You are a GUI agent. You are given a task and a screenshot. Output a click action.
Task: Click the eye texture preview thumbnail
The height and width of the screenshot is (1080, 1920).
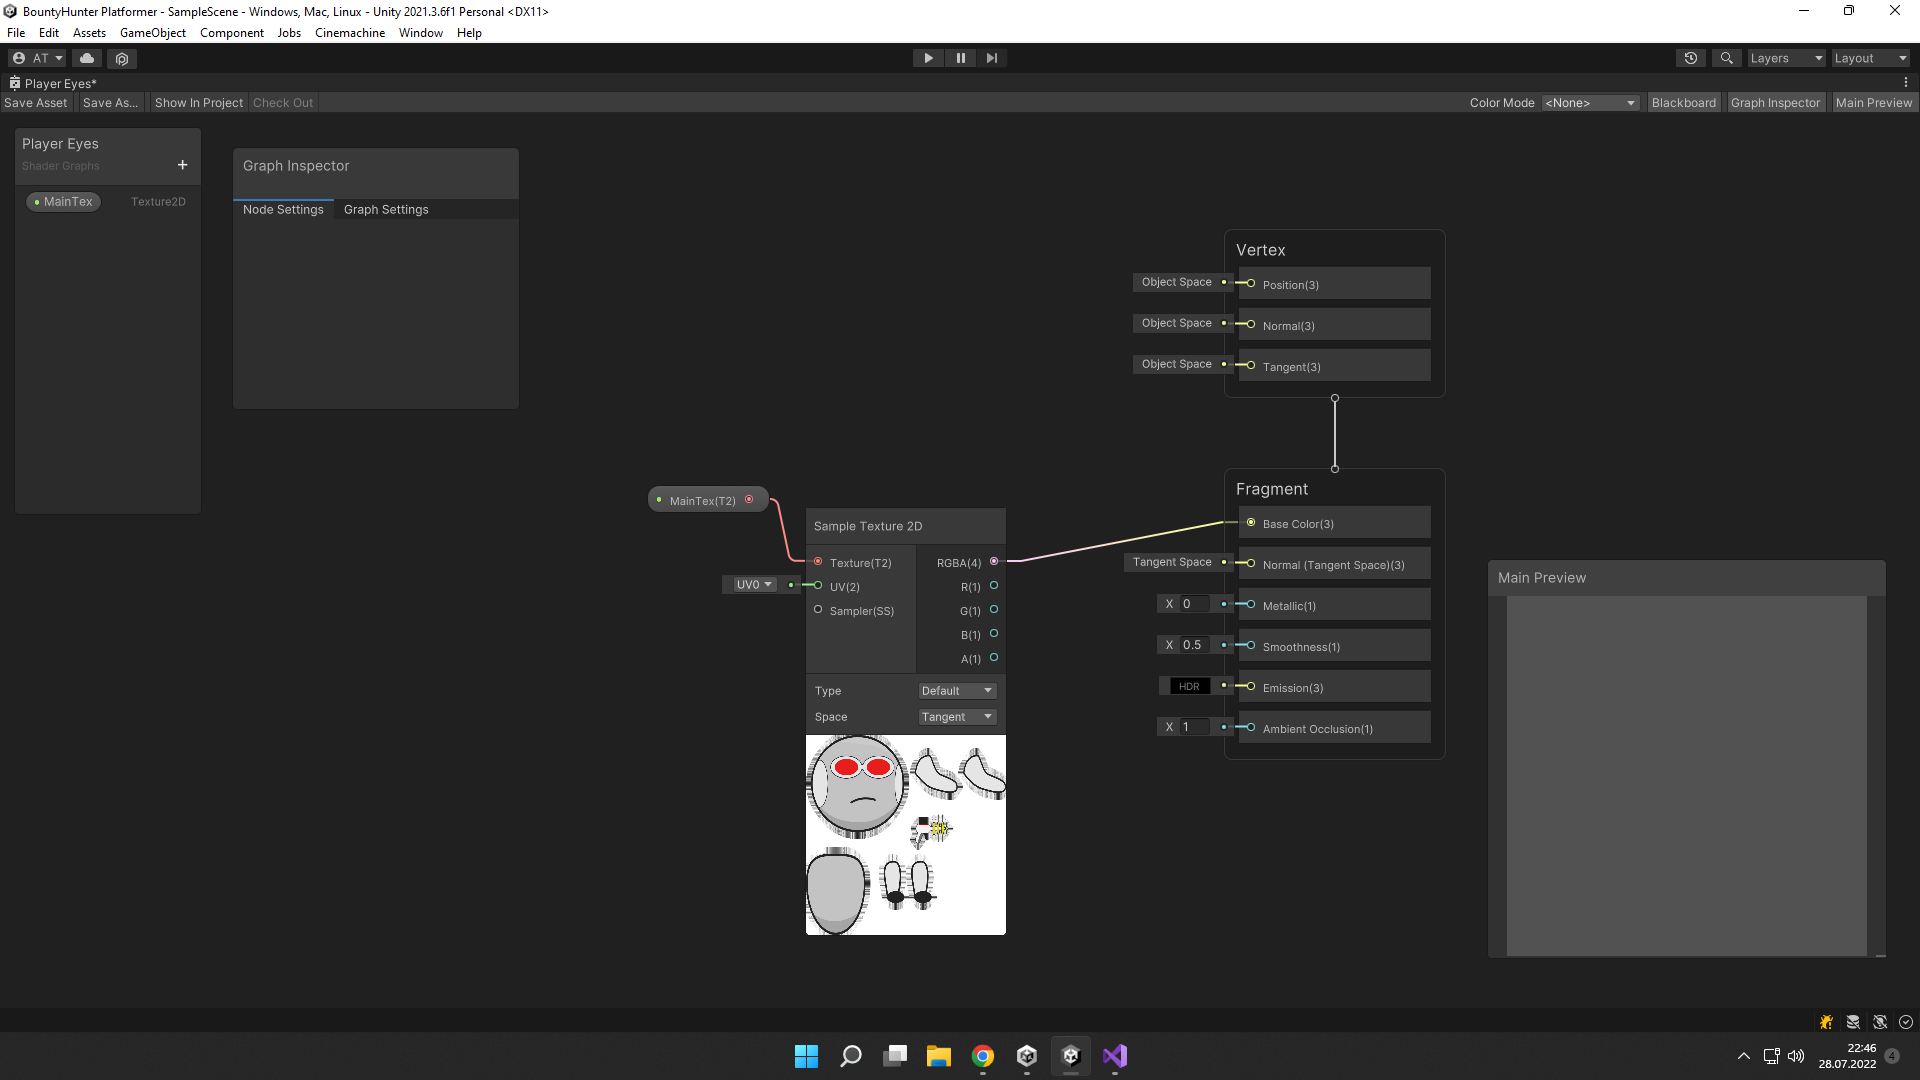(x=905, y=834)
